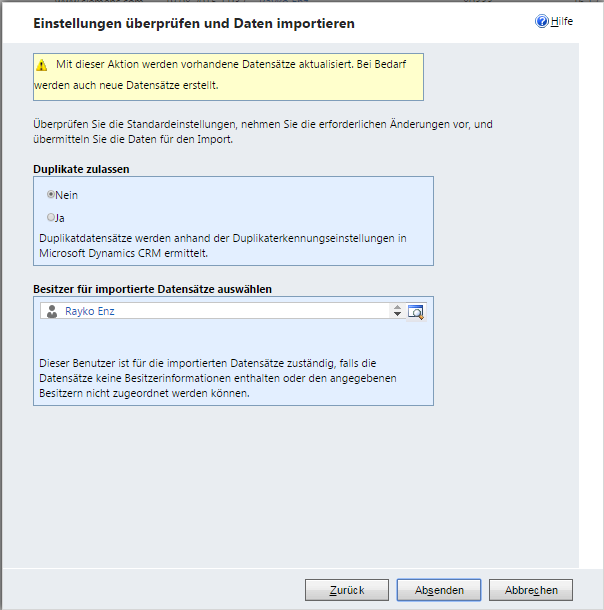
Task: Click the yellow warning triangle icon
Action: (x=42, y=65)
